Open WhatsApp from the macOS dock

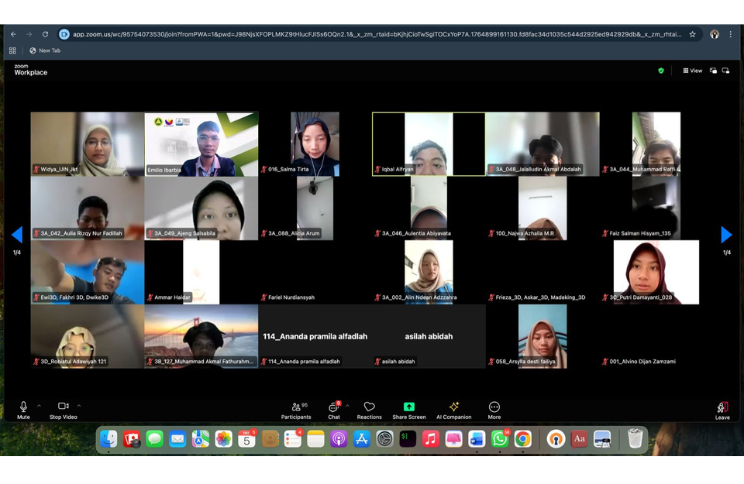[500, 439]
